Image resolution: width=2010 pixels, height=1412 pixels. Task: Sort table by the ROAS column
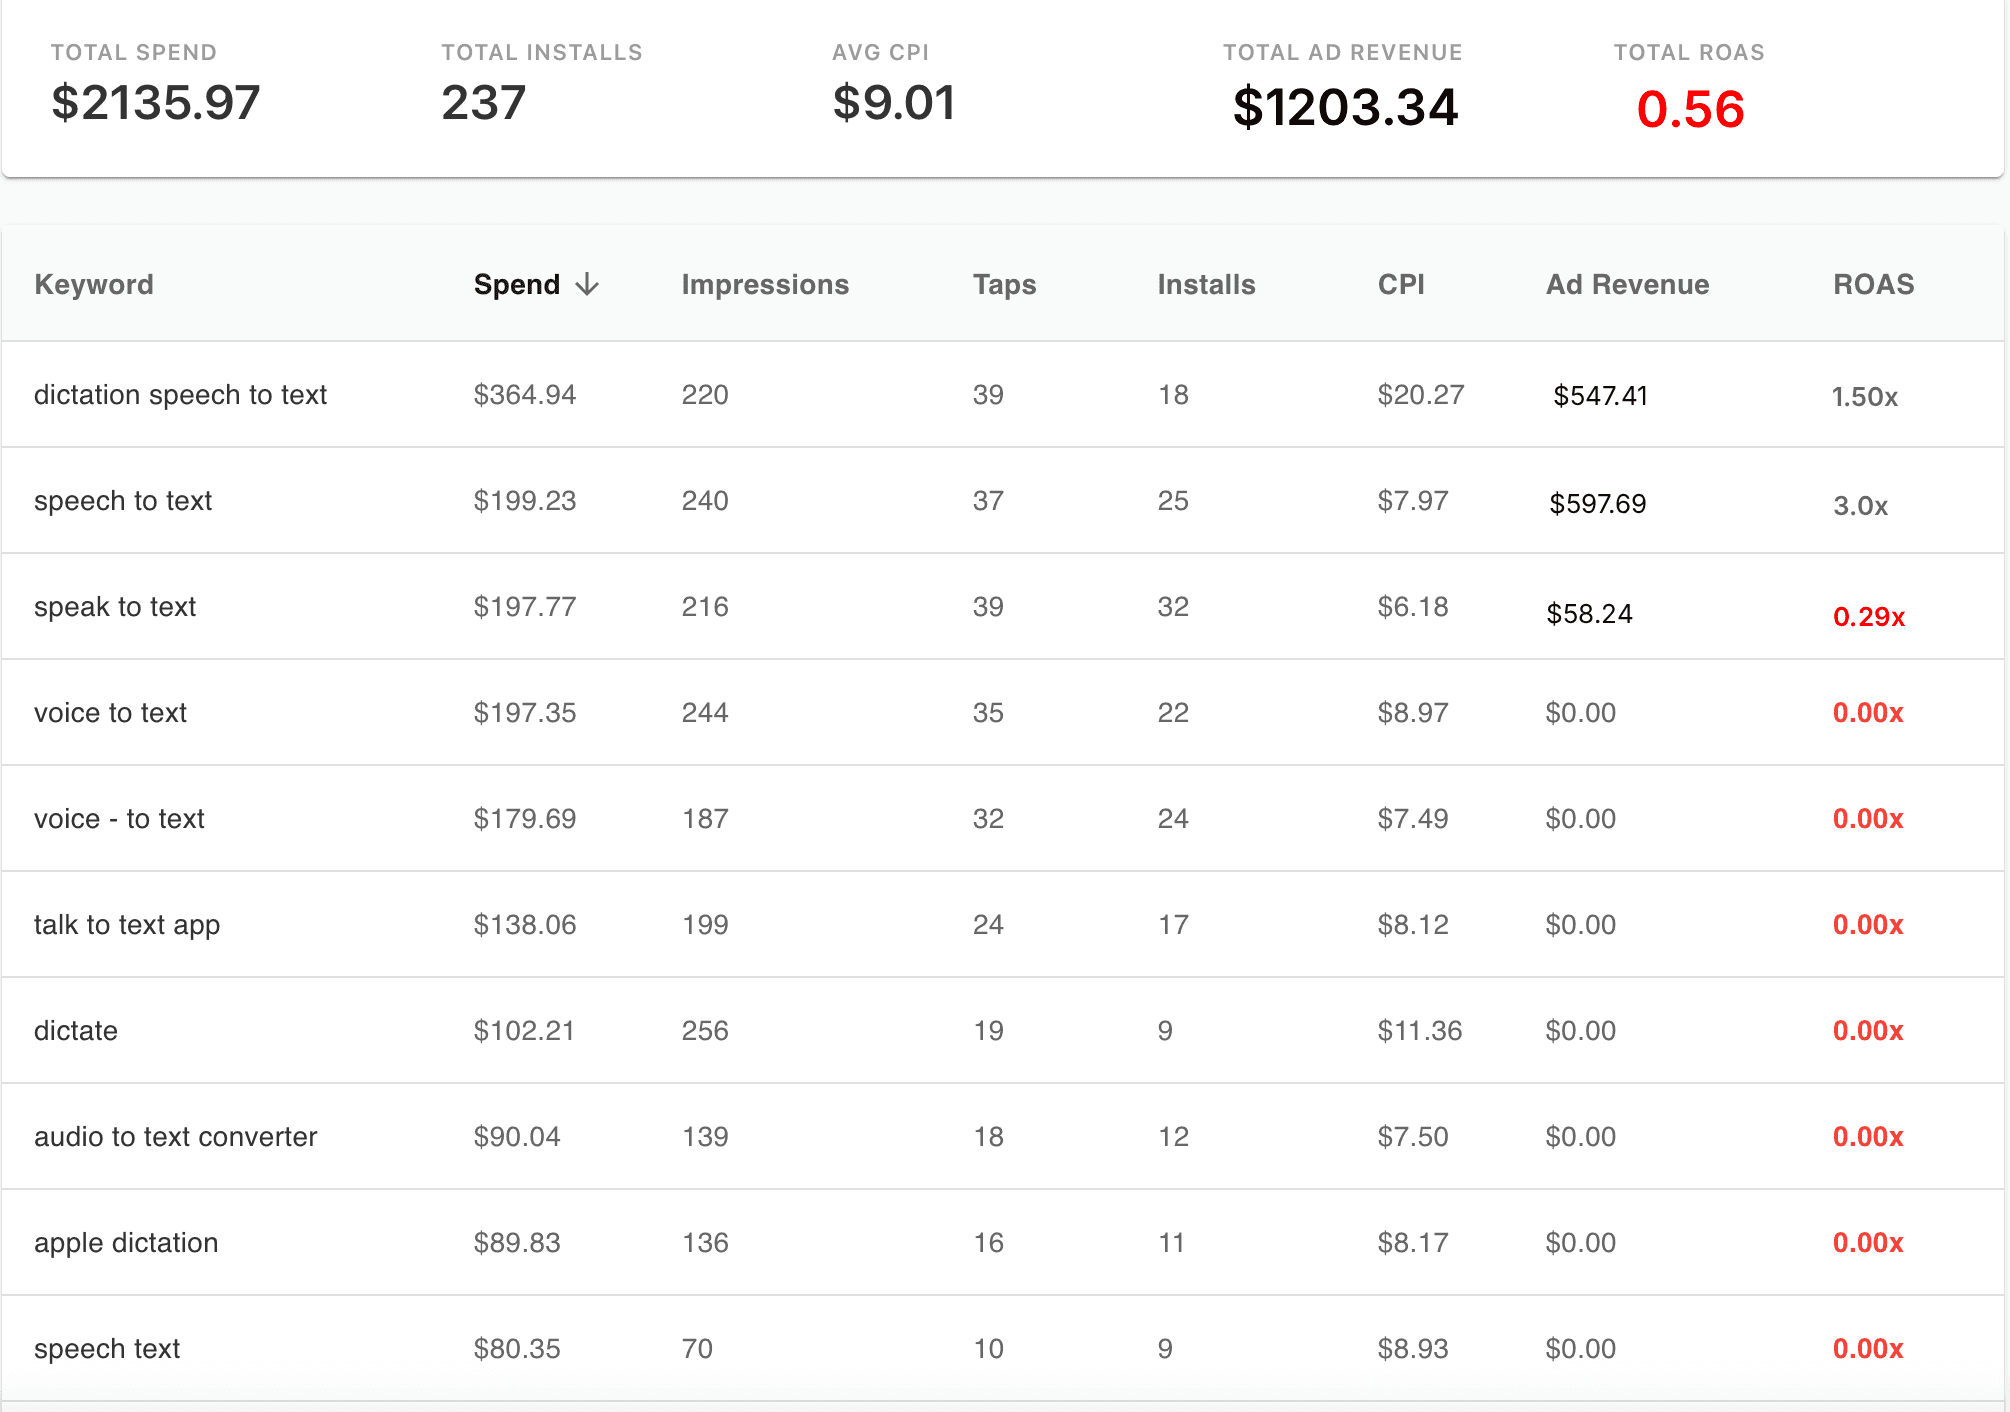tap(1871, 284)
